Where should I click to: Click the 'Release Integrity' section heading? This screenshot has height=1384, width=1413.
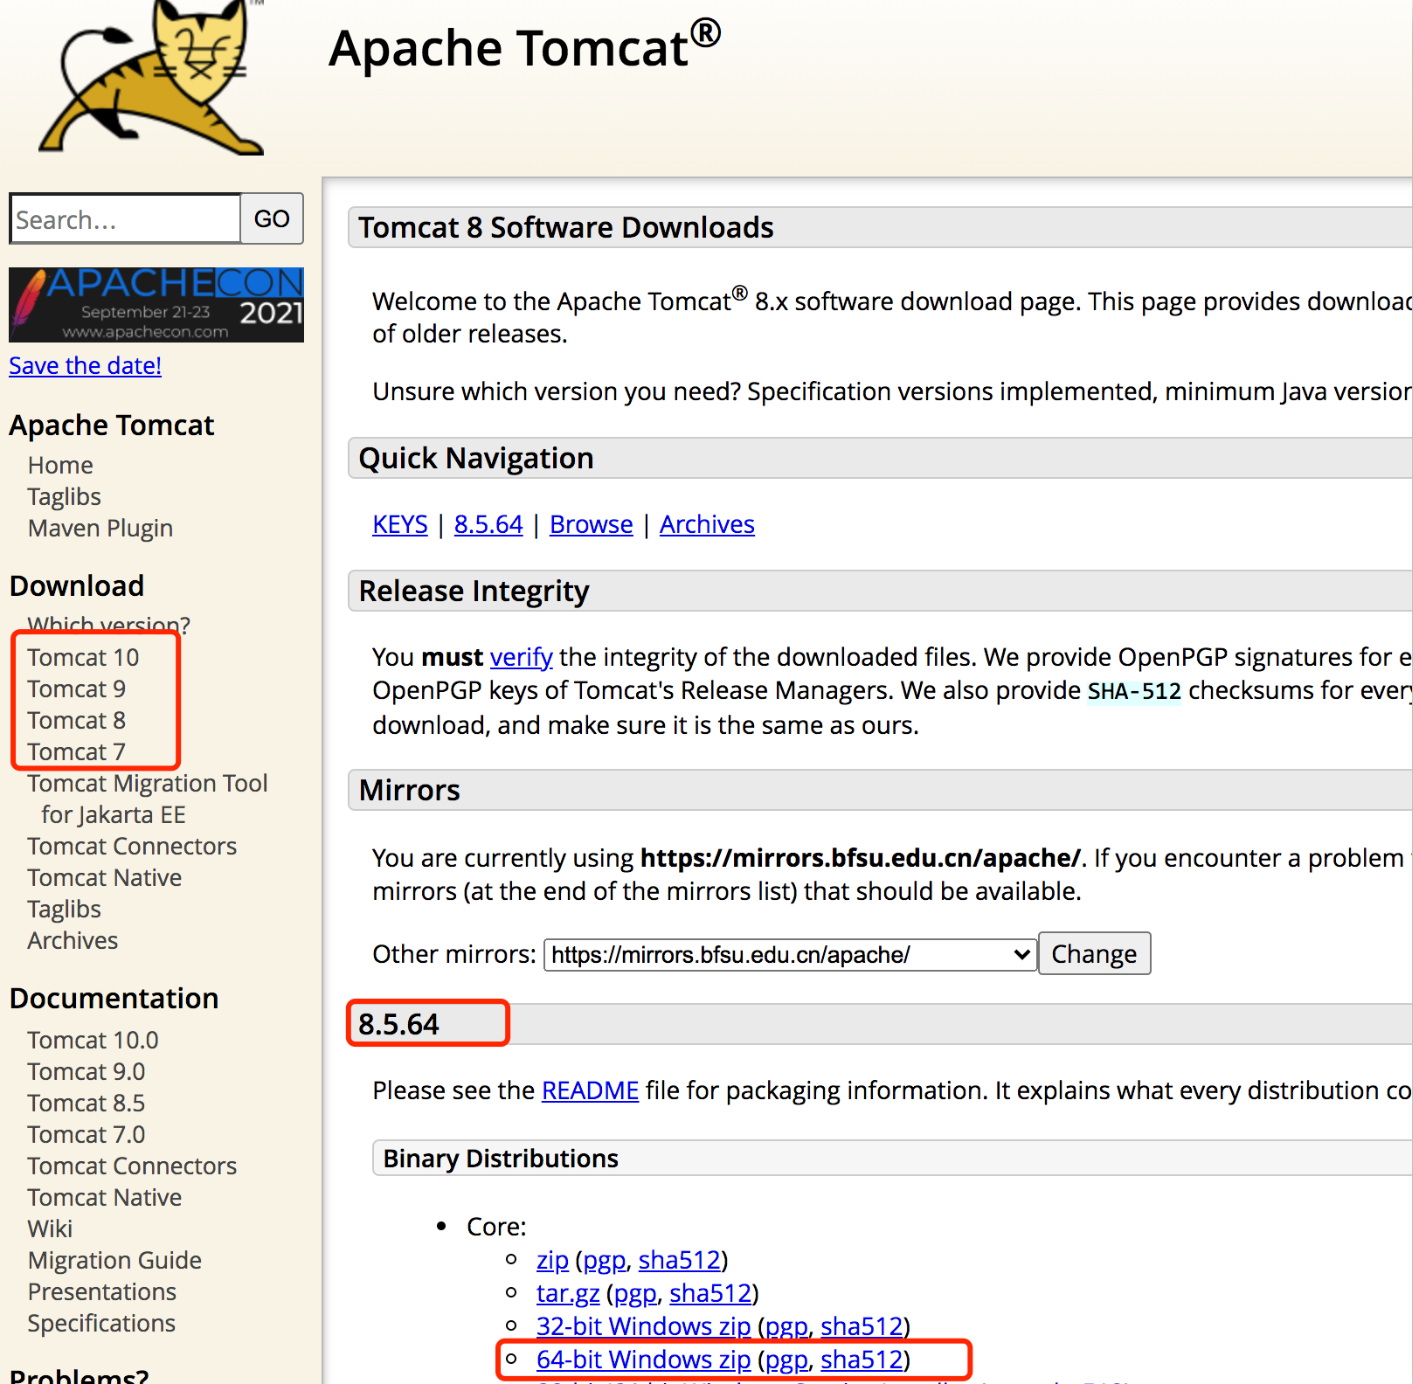(474, 592)
